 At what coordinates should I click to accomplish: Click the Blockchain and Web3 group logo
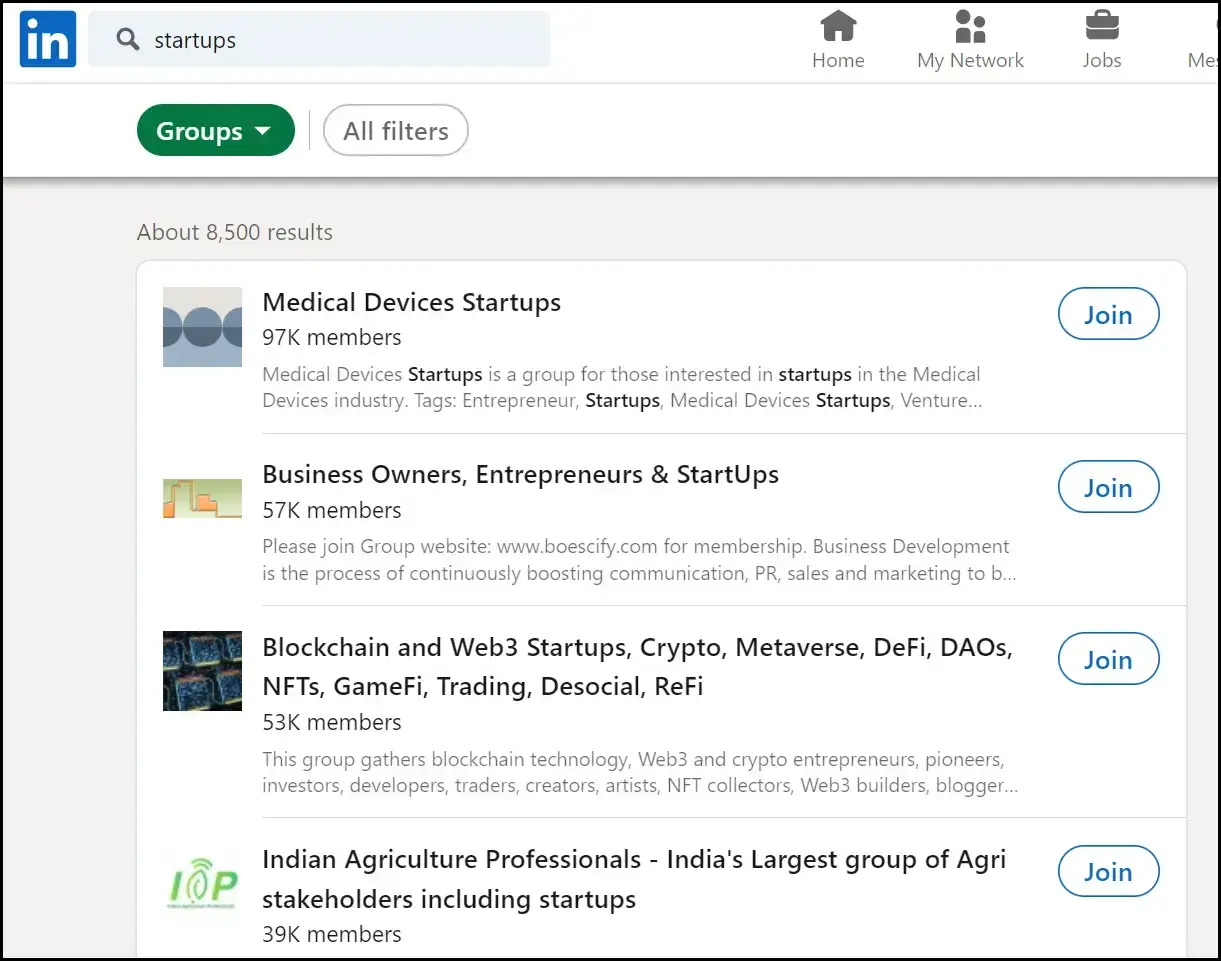click(x=202, y=670)
